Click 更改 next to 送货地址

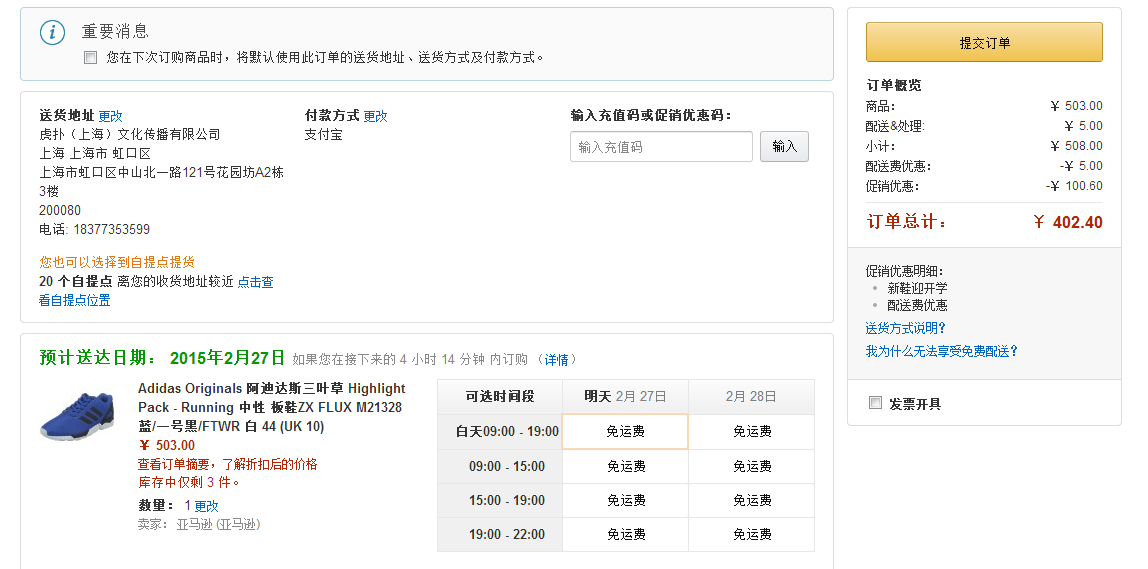[111, 116]
